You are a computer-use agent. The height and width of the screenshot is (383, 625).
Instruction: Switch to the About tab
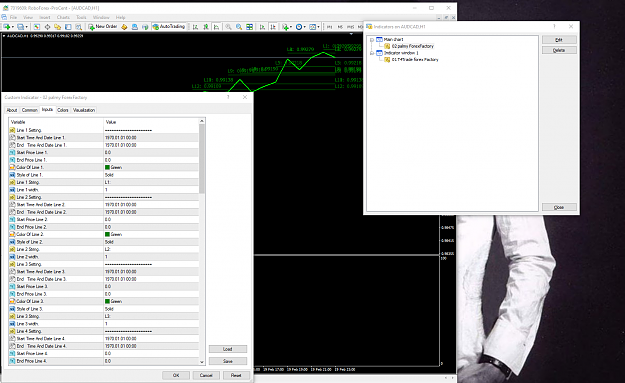[12, 110]
